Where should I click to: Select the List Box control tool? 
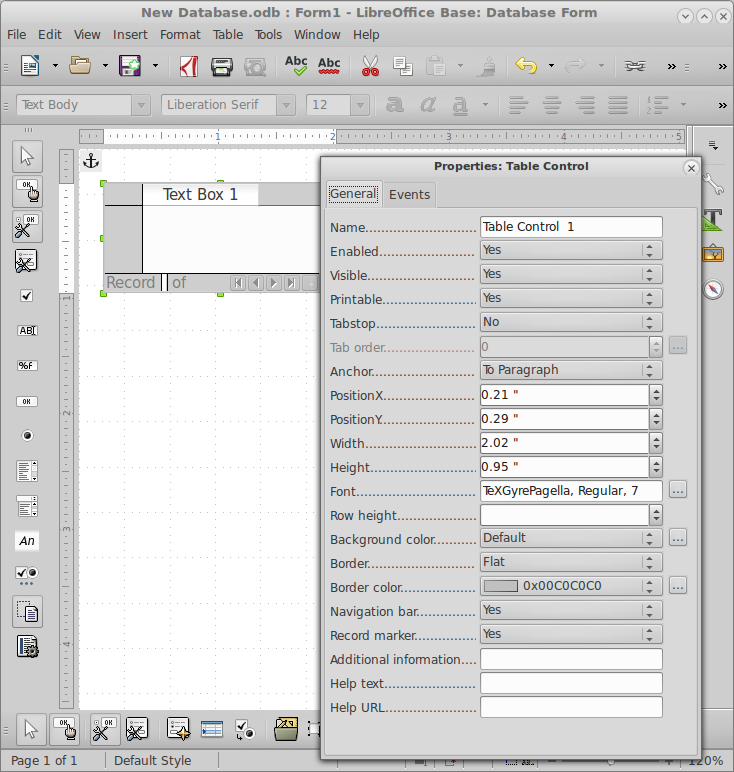pyautogui.click(x=27, y=470)
